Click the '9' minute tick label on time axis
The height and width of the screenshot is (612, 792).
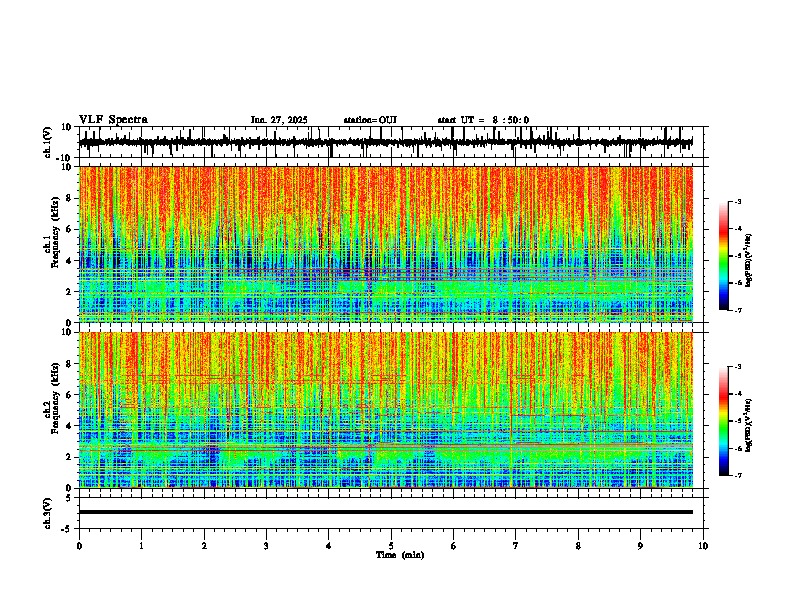pos(640,546)
